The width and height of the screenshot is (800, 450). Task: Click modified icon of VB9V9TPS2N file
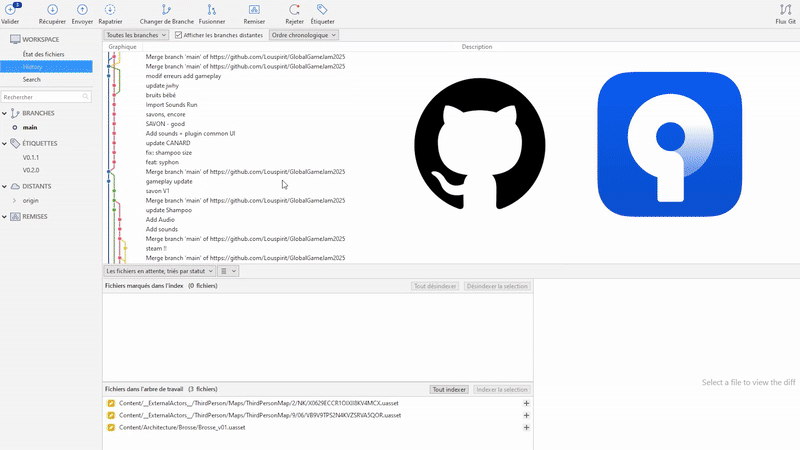[111, 415]
